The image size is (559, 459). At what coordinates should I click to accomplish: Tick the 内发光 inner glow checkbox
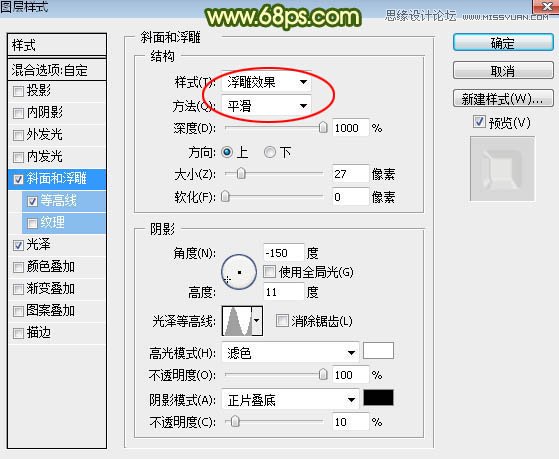click(x=18, y=157)
